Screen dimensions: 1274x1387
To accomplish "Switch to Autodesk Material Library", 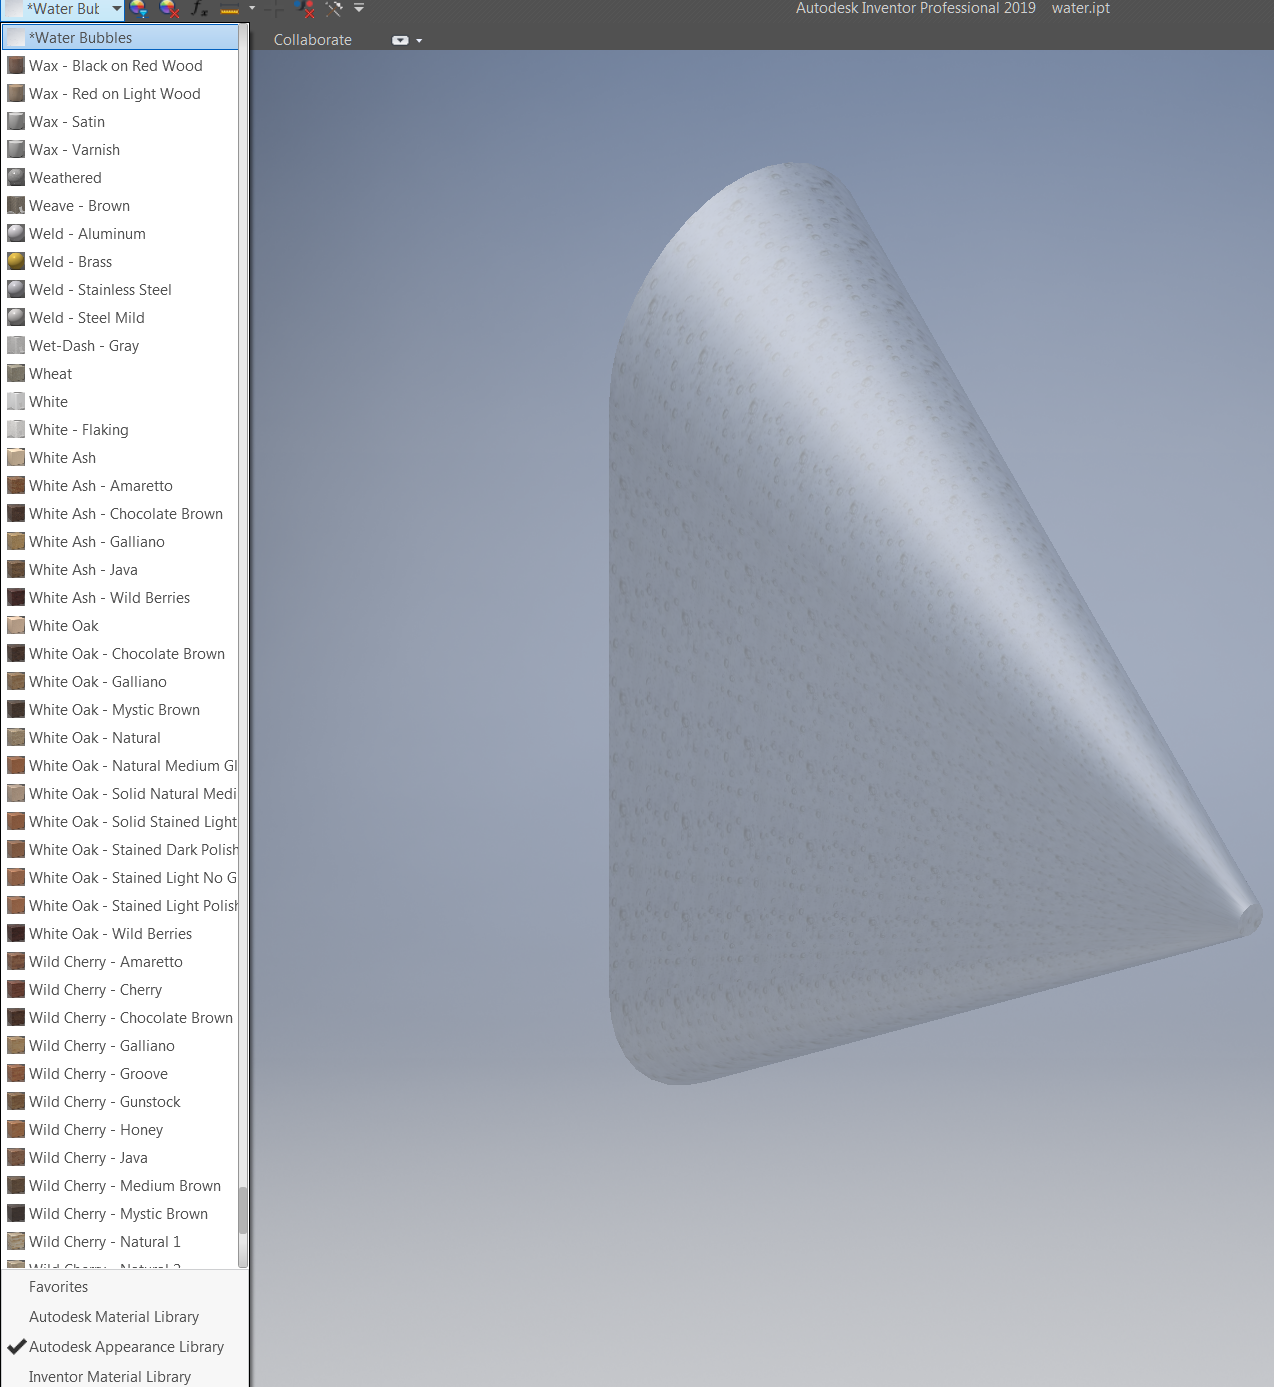I will coord(124,1317).
